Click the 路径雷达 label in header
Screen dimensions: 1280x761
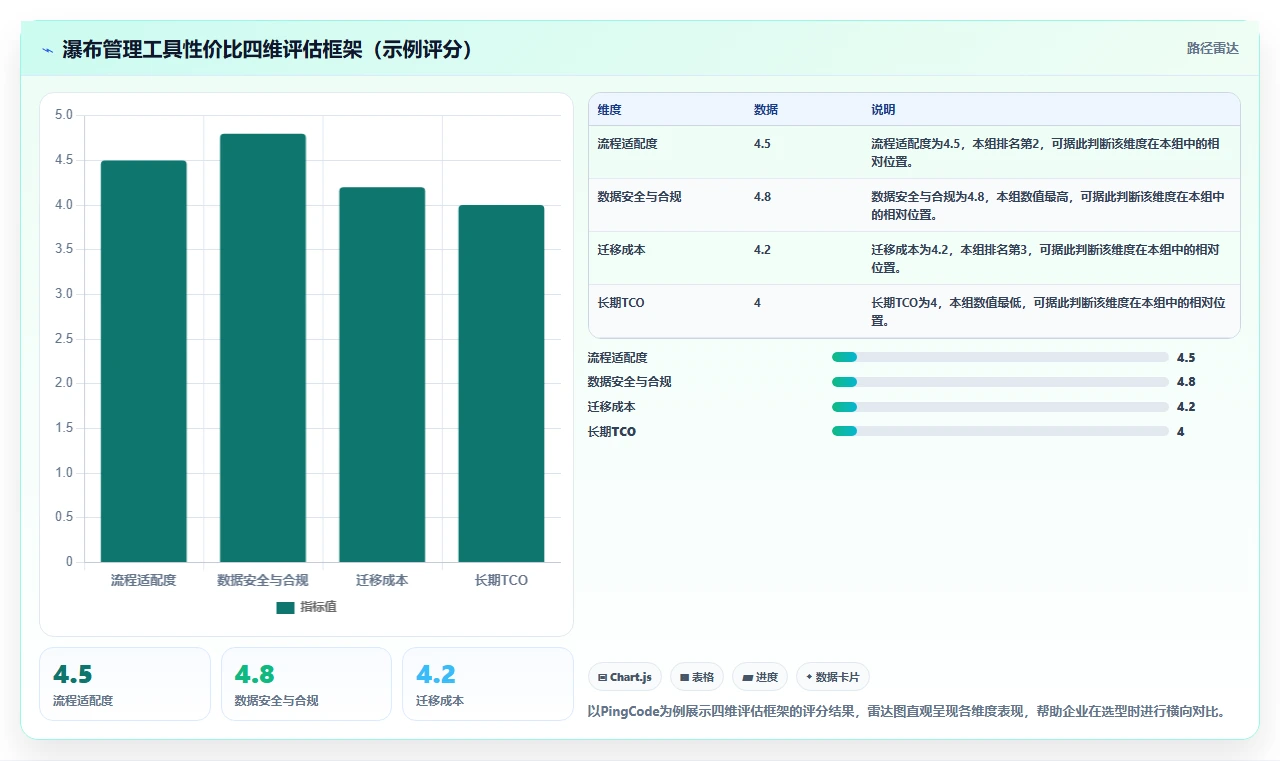pyautogui.click(x=1212, y=48)
